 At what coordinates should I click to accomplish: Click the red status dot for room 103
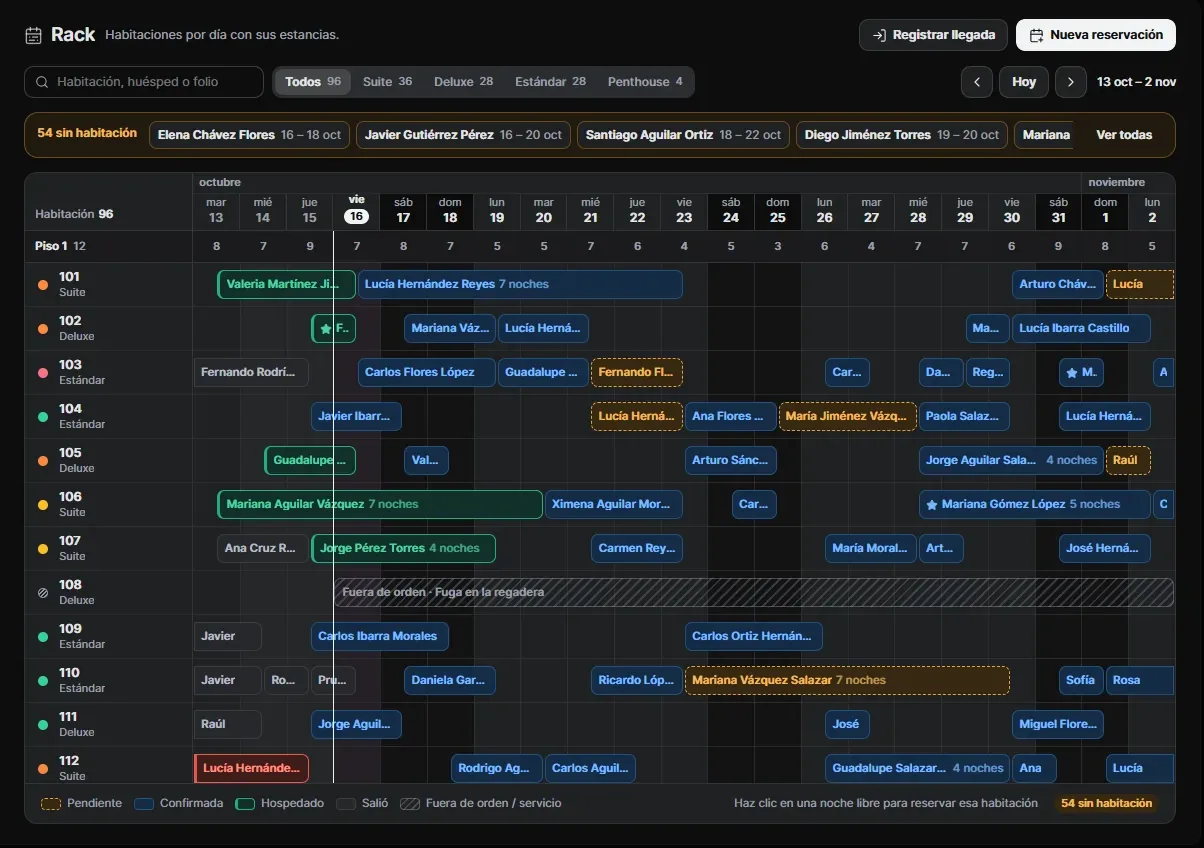(x=43, y=373)
